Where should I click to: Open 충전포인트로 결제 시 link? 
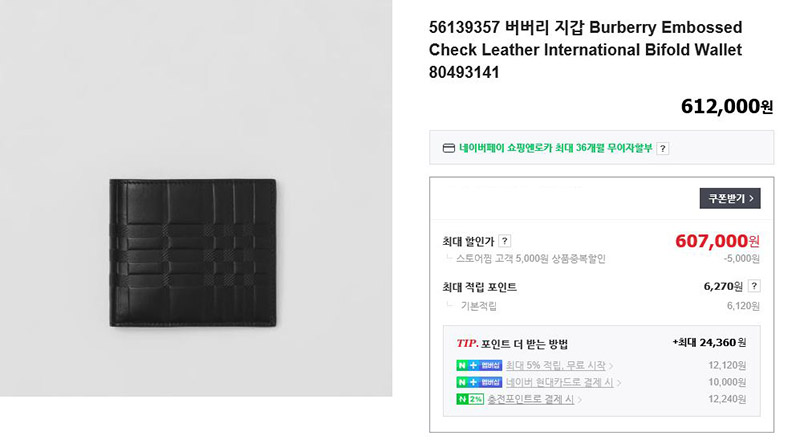click(531, 399)
